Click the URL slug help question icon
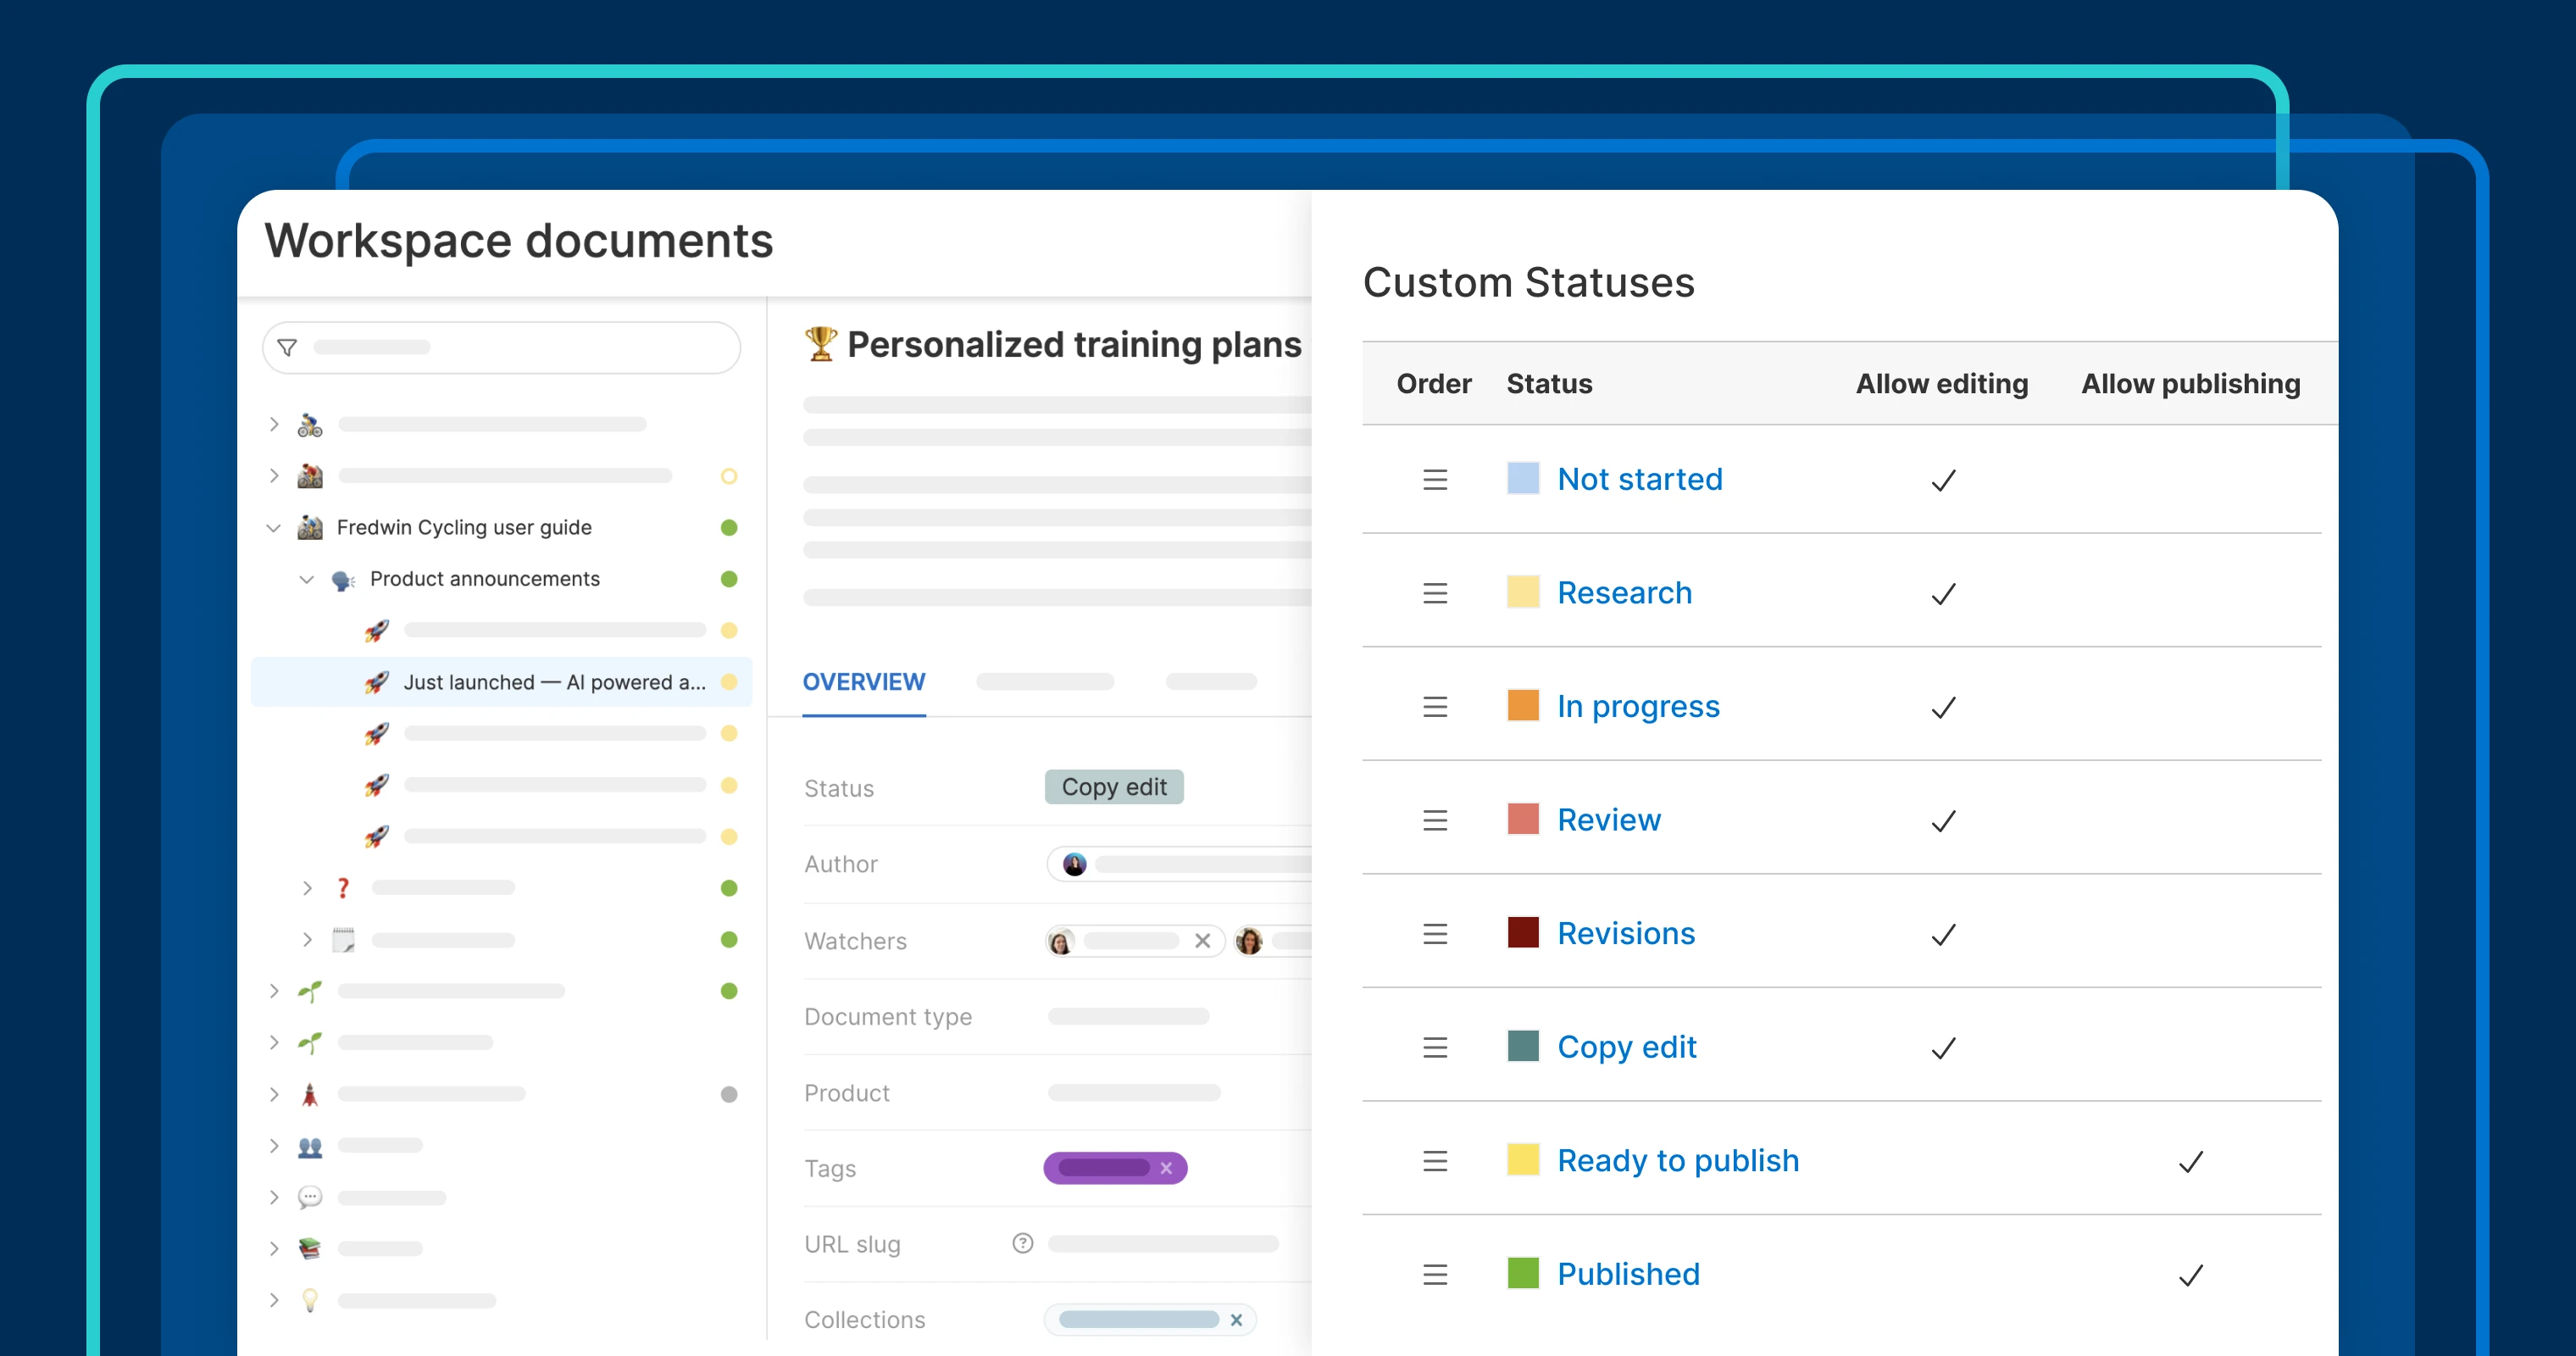Screen dimensions: 2576x1356 point(1022,1243)
